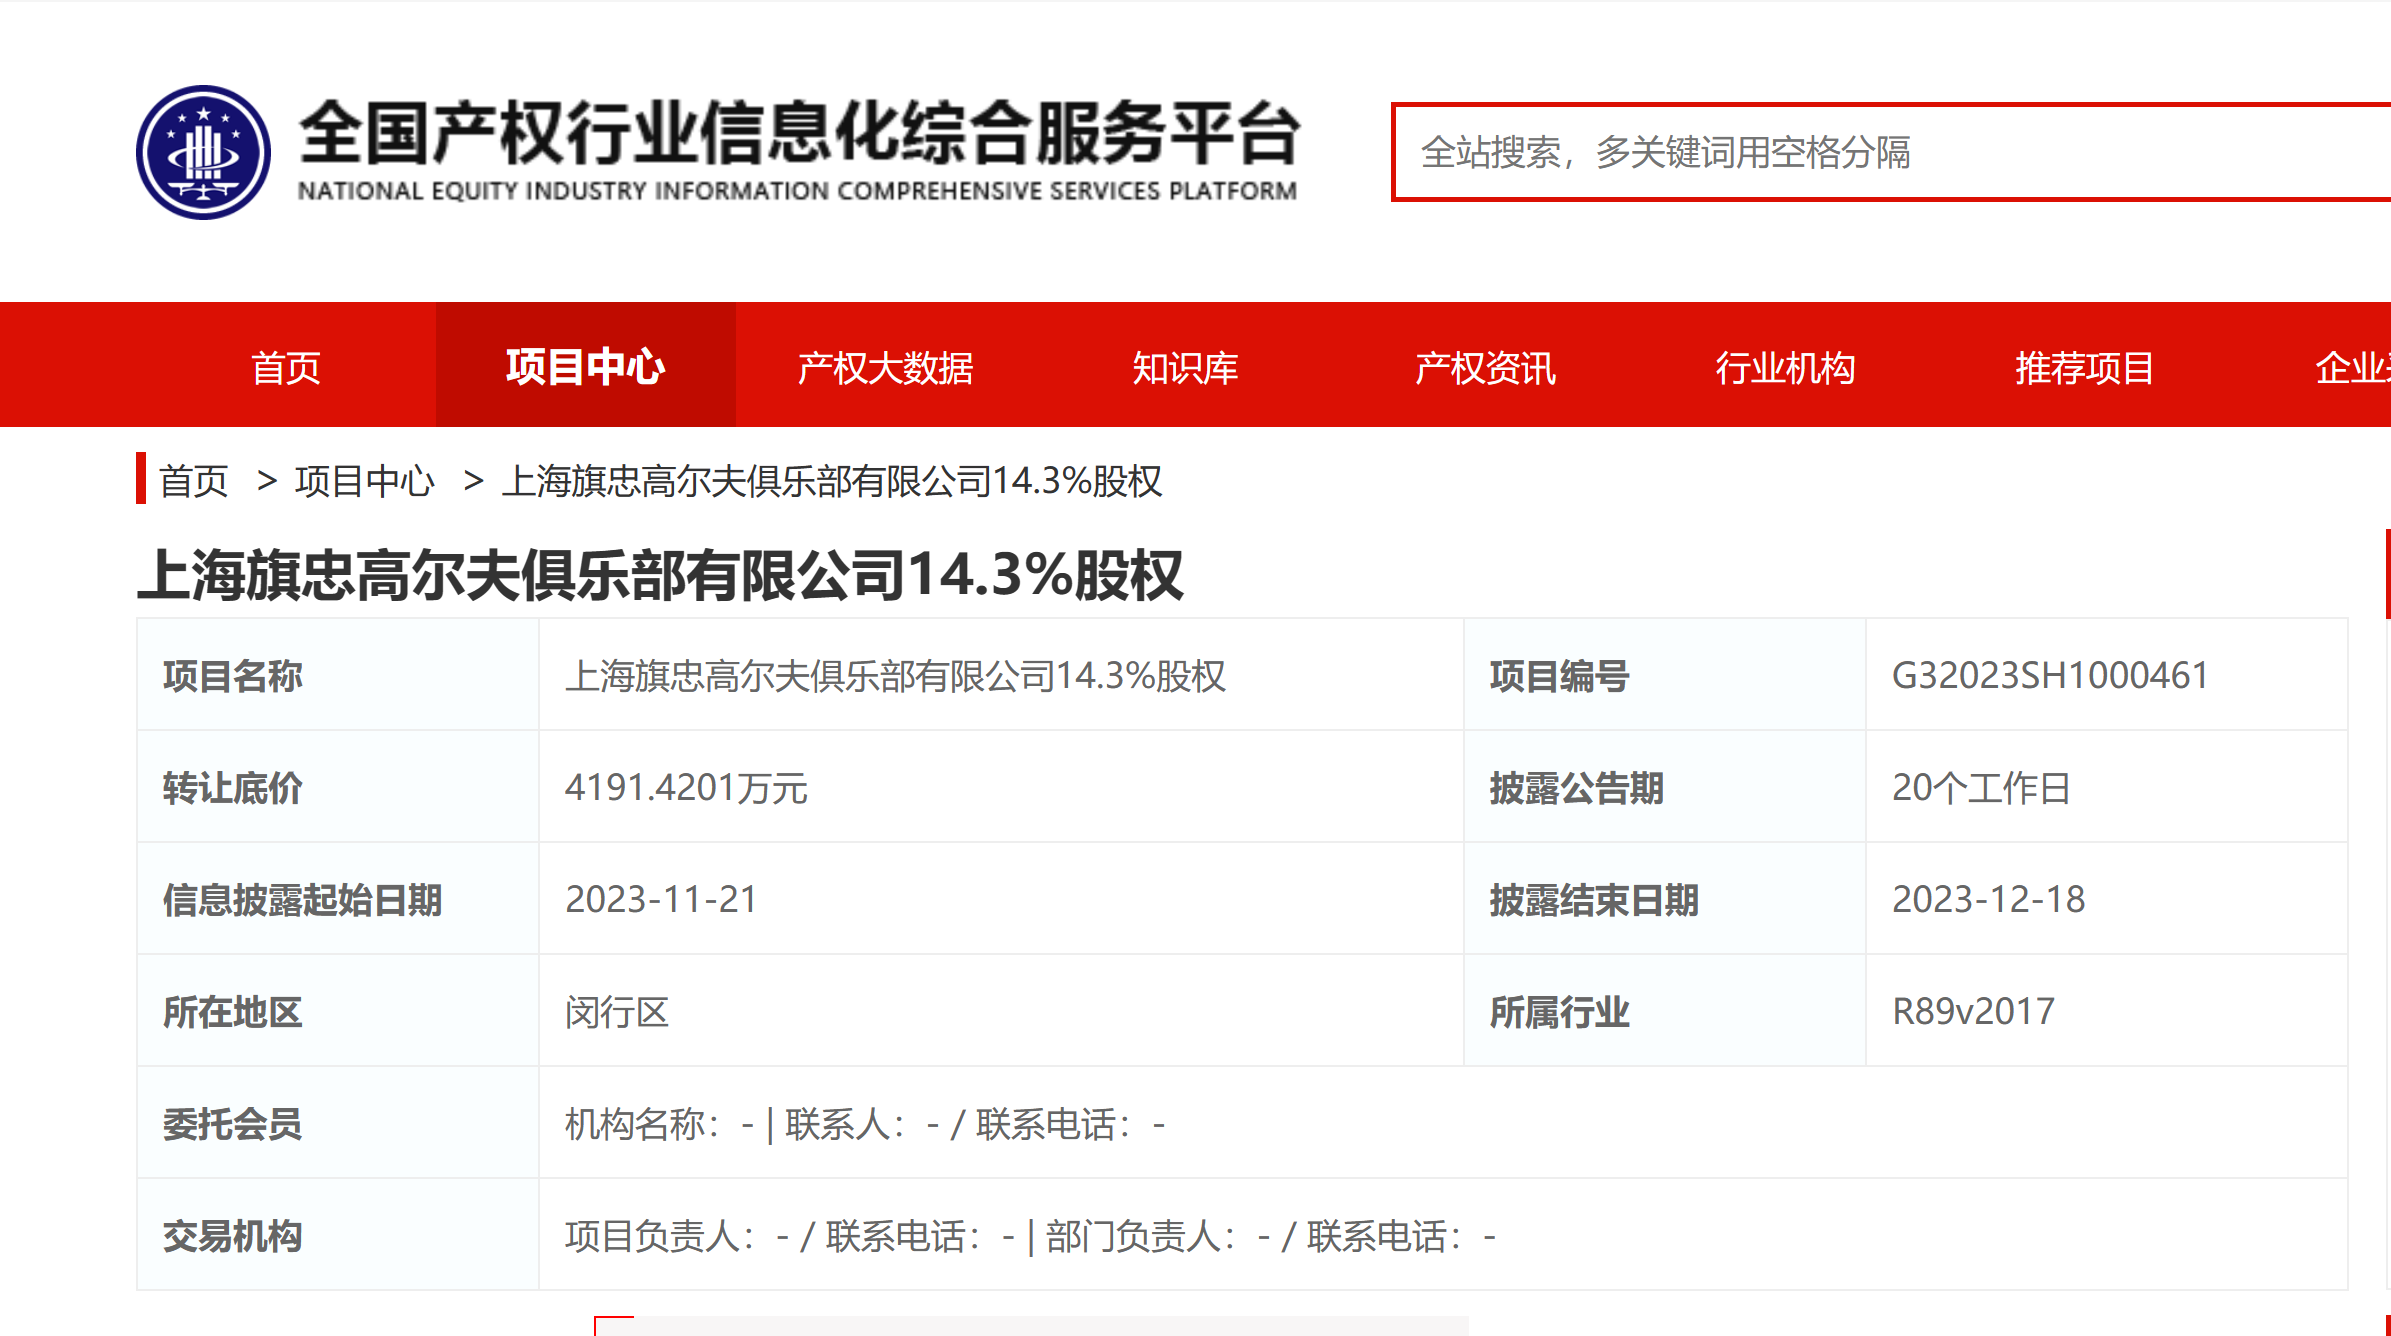Switch to the 行业机构 tab
2391x1336 pixels.
point(1785,367)
